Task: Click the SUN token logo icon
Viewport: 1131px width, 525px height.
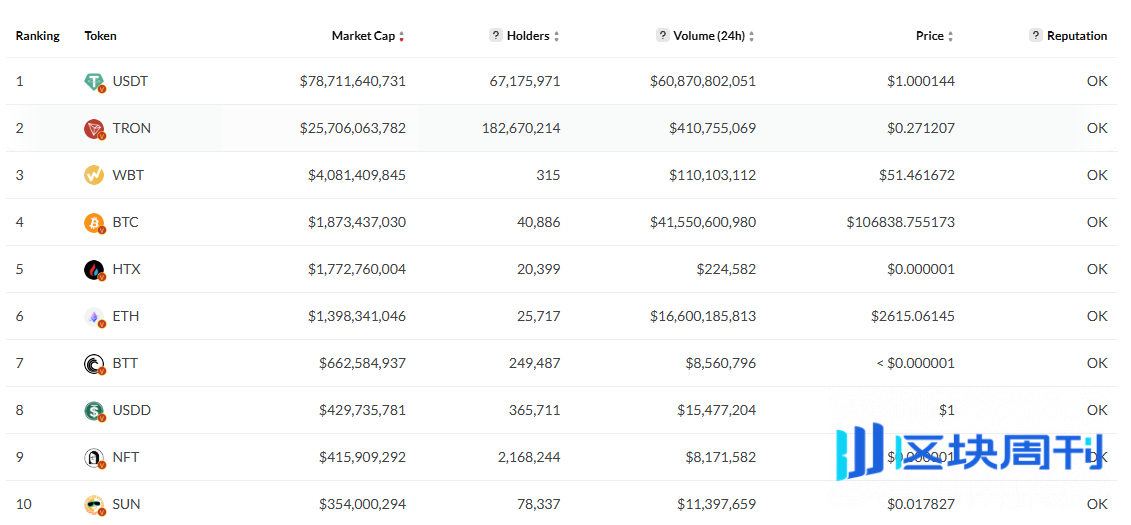Action: click(94, 504)
